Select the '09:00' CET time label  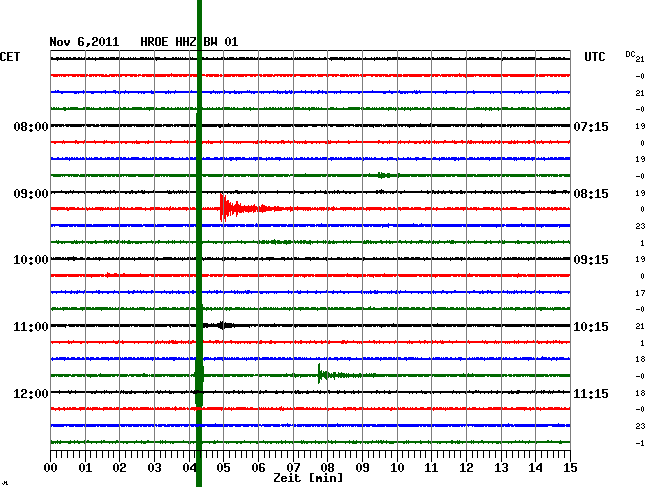pyautogui.click(x=31, y=194)
